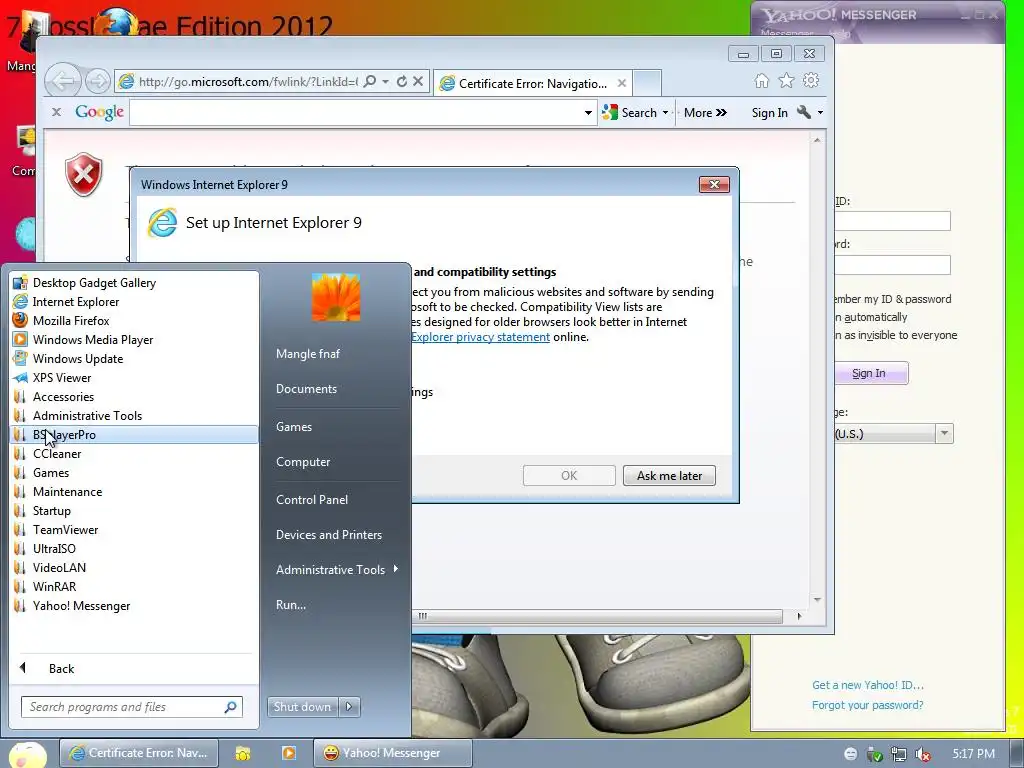Click the address bar search magnifier
Image resolution: width=1024 pixels, height=768 pixels.
pos(370,81)
